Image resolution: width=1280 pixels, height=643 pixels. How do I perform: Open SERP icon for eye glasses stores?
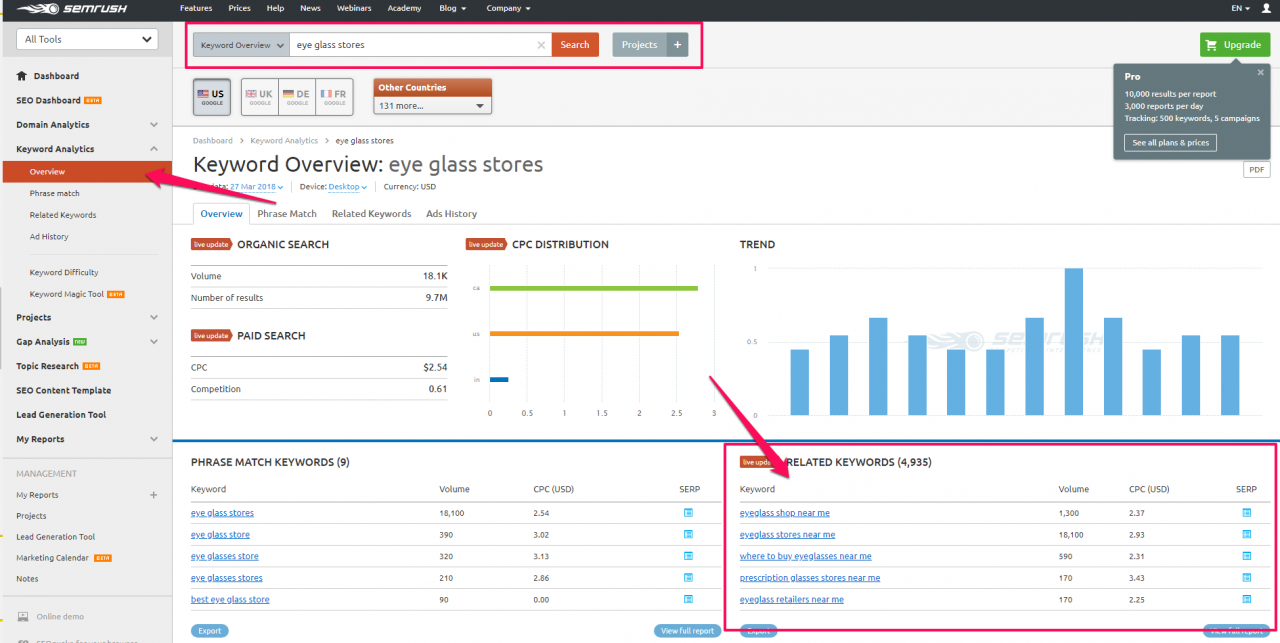[x=688, y=577]
